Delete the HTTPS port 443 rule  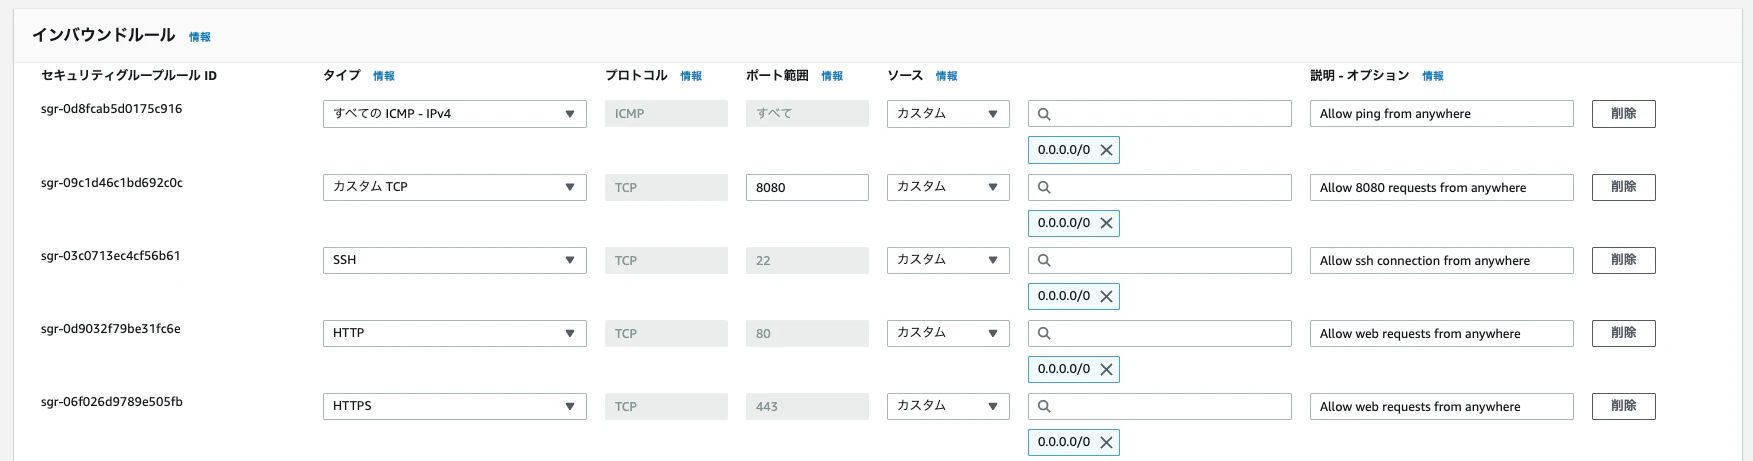click(1623, 406)
